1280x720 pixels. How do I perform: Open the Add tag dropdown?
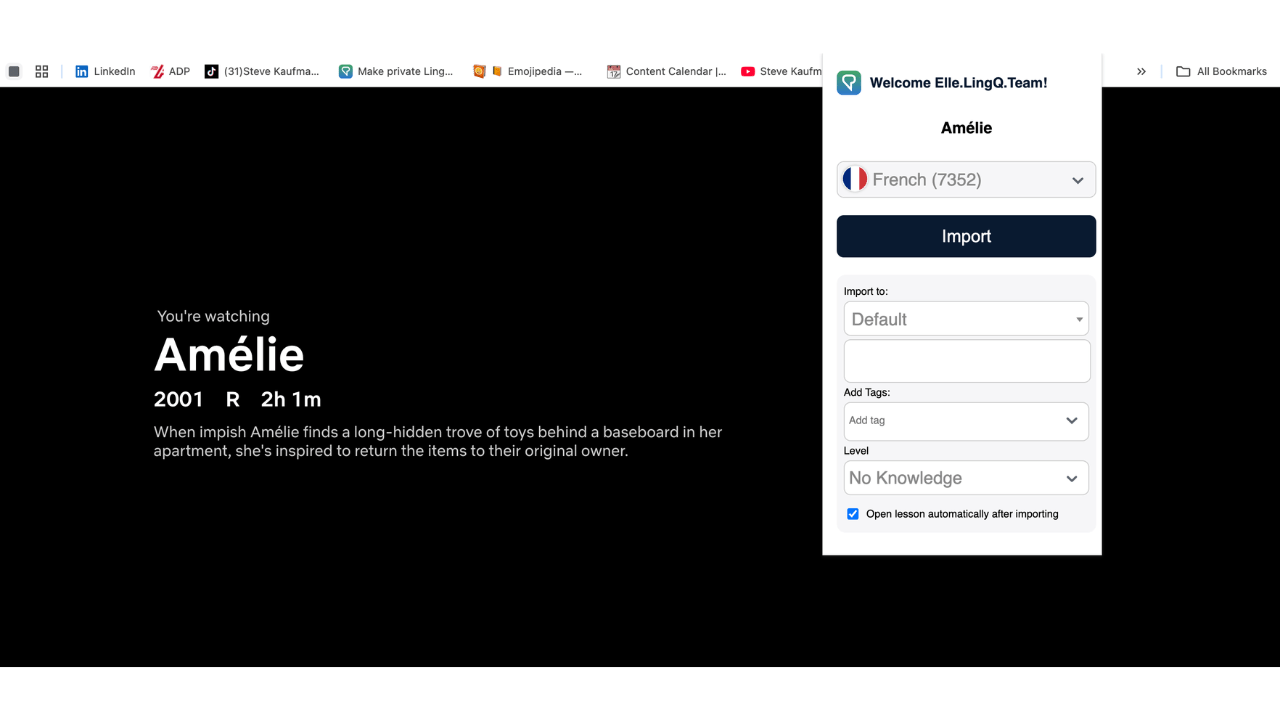pos(966,421)
